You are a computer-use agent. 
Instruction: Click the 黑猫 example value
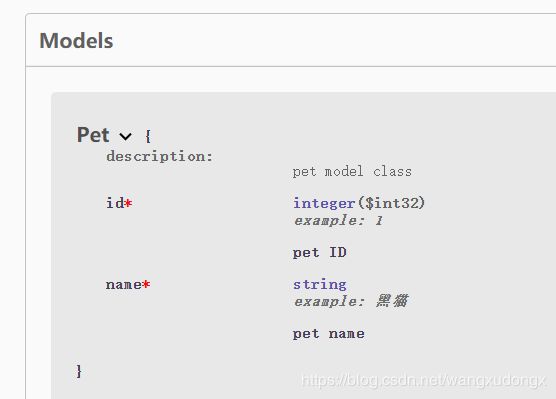pos(392,301)
